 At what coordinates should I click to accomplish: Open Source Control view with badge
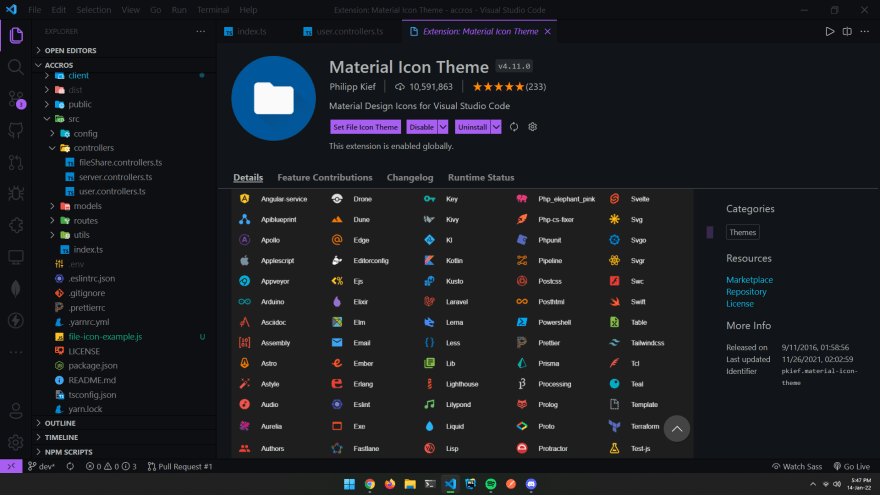click(x=16, y=99)
